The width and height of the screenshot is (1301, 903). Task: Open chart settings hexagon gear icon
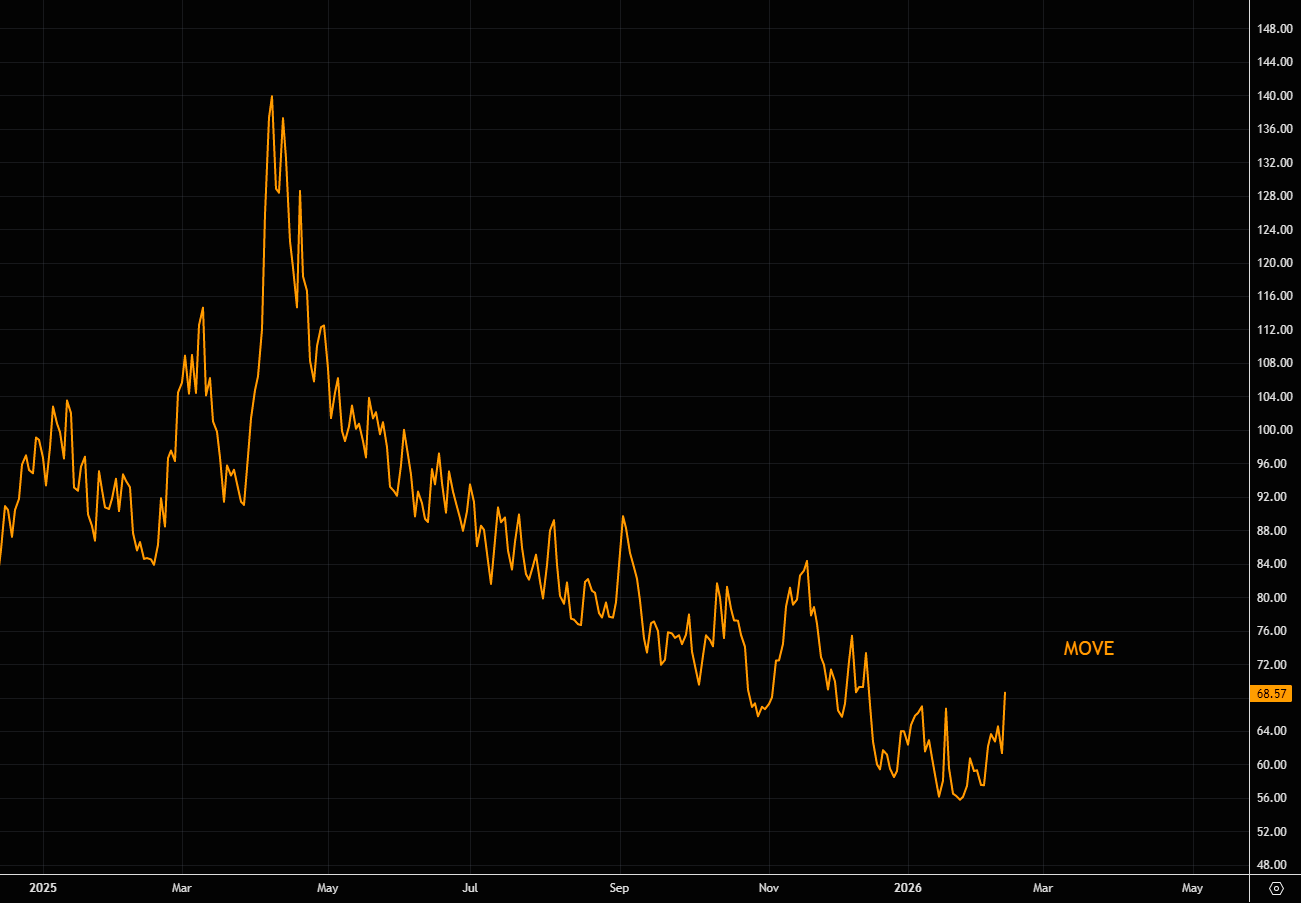(1276, 888)
